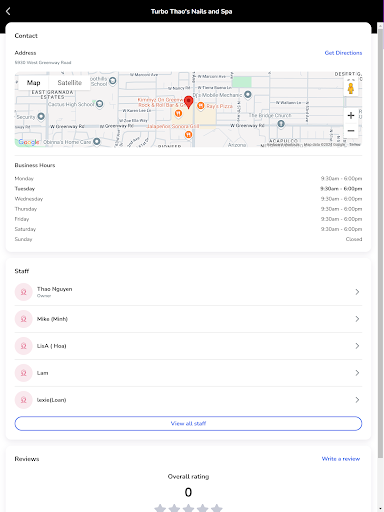
Task: Expand Thao Nguyen staff chevron
Action: pos(357,292)
